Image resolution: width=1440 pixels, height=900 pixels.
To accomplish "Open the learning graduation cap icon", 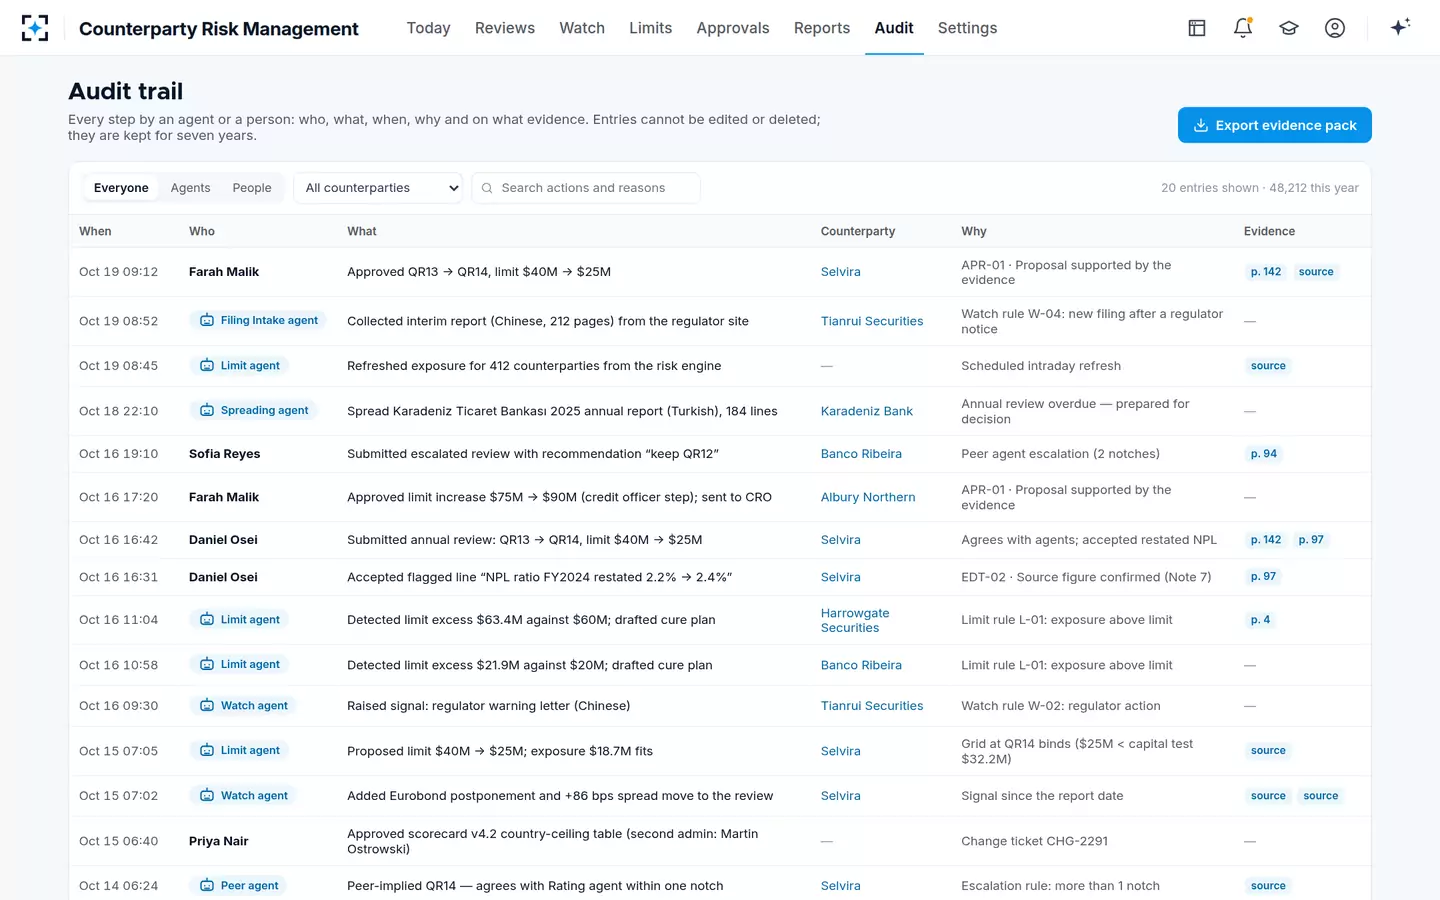I will (x=1289, y=28).
